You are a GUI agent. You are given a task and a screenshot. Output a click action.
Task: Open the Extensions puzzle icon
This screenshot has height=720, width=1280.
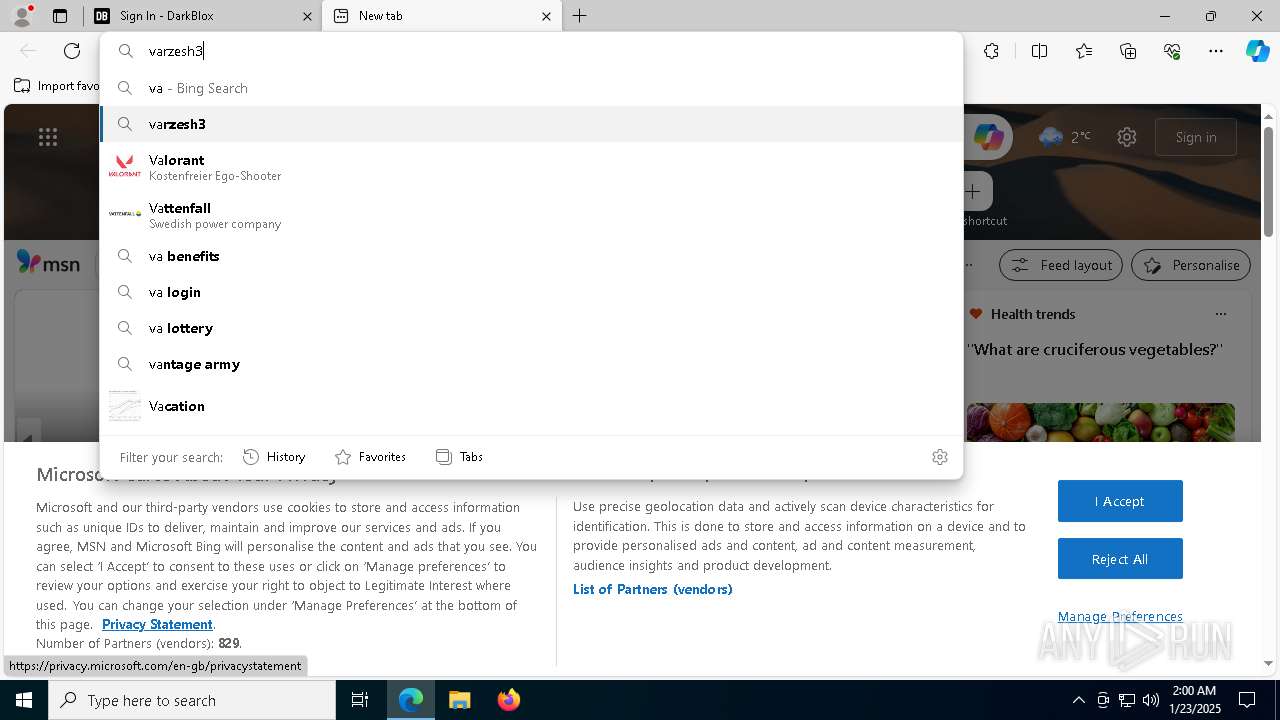(991, 51)
